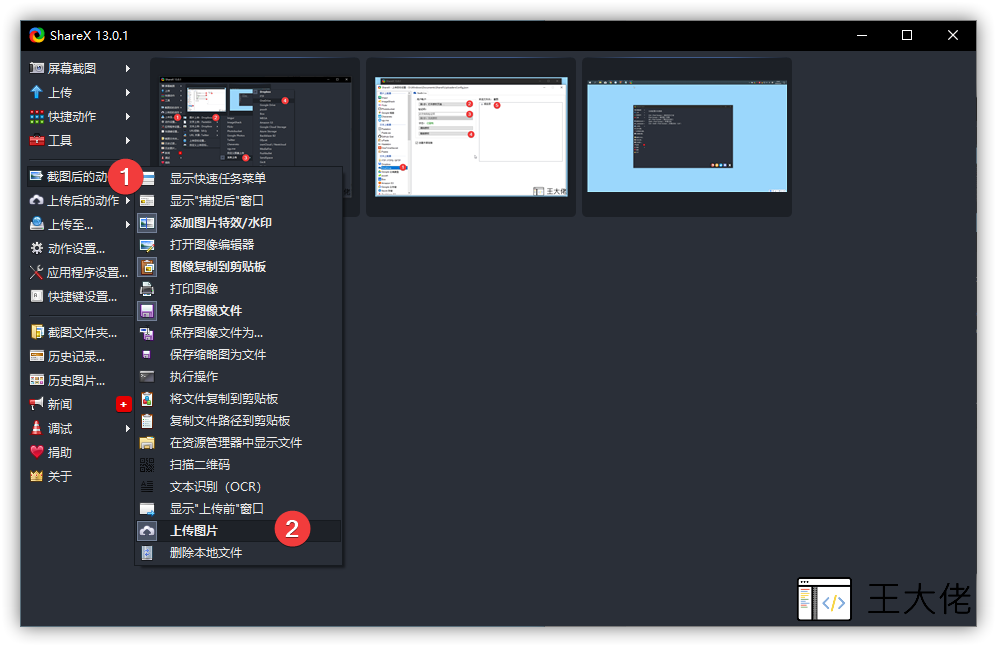Viewport: 997px width, 647px height.
Task: Toggle 复制文件路径到剪贴板 option
Action: 238,421
